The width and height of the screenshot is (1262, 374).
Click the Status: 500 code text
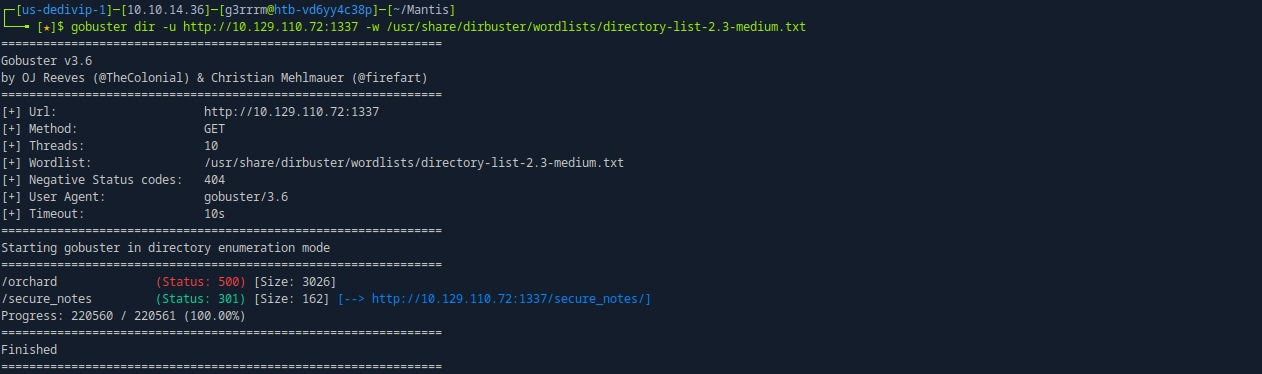(201, 282)
